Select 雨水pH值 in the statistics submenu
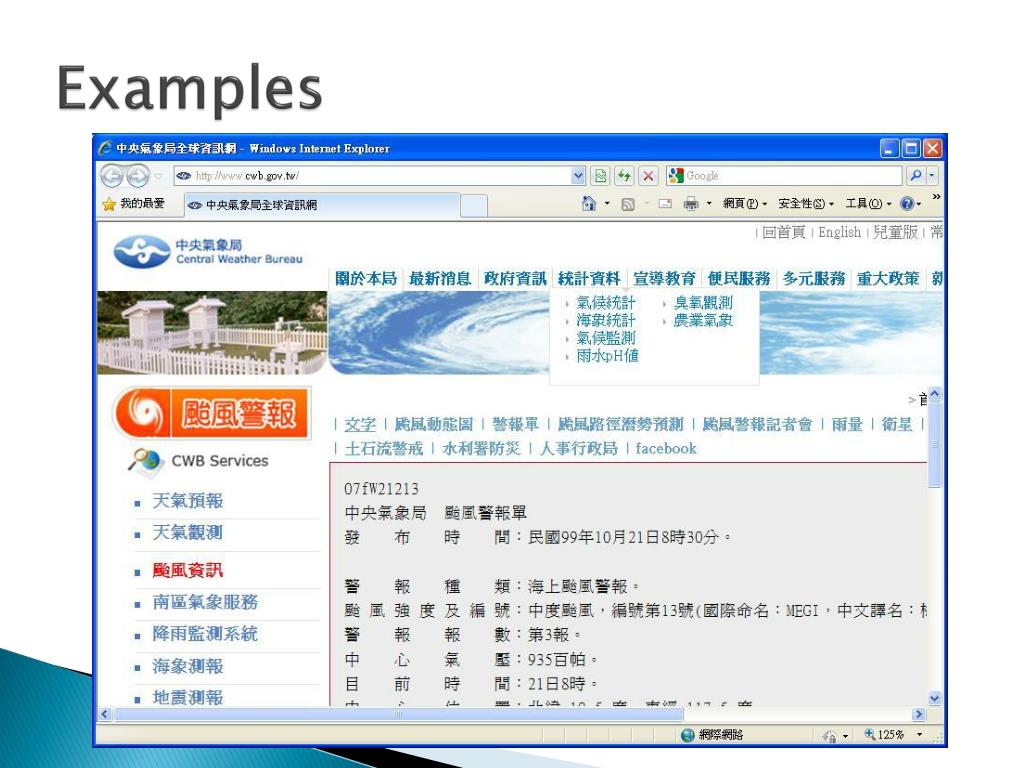 pyautogui.click(x=607, y=355)
